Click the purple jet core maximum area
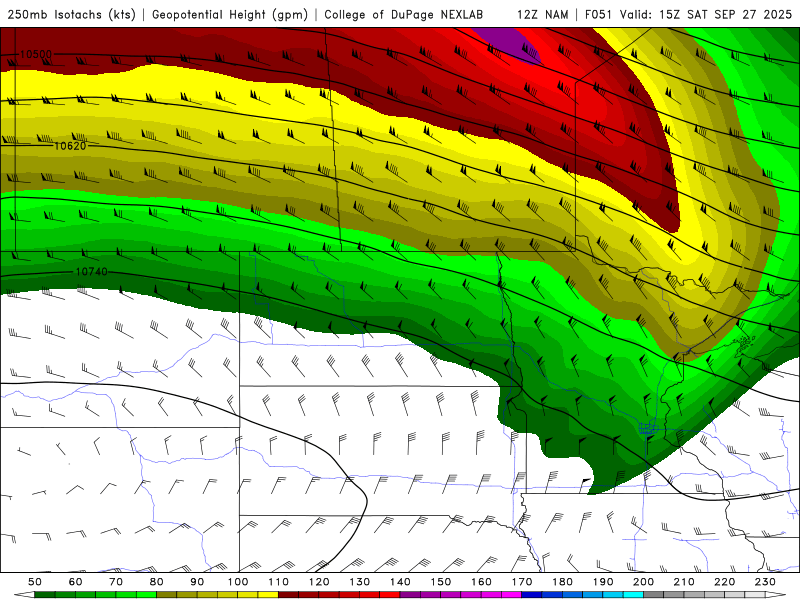This screenshot has height=600, width=800. tap(508, 42)
